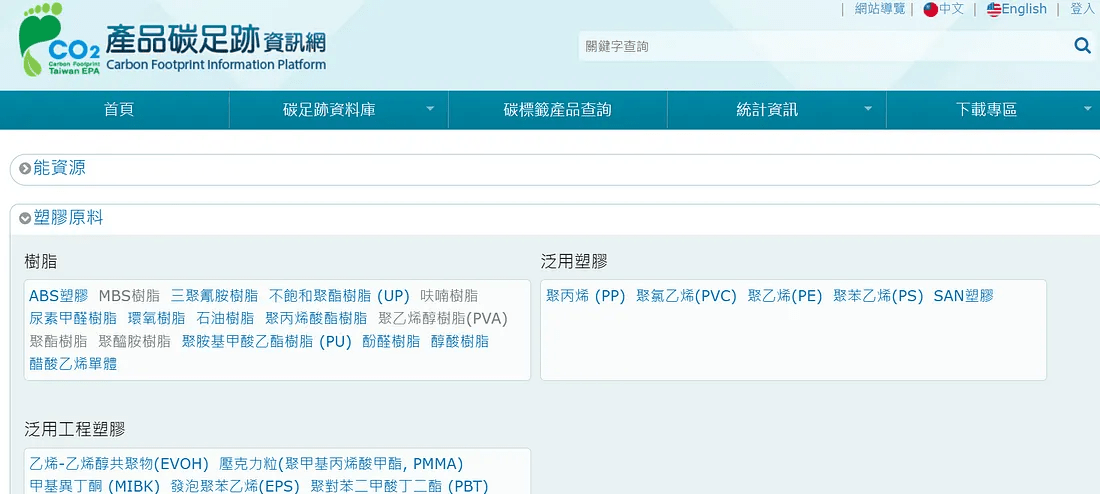Open 網站導覽 link
Image resolution: width=1100 pixels, height=494 pixels.
pos(880,9)
